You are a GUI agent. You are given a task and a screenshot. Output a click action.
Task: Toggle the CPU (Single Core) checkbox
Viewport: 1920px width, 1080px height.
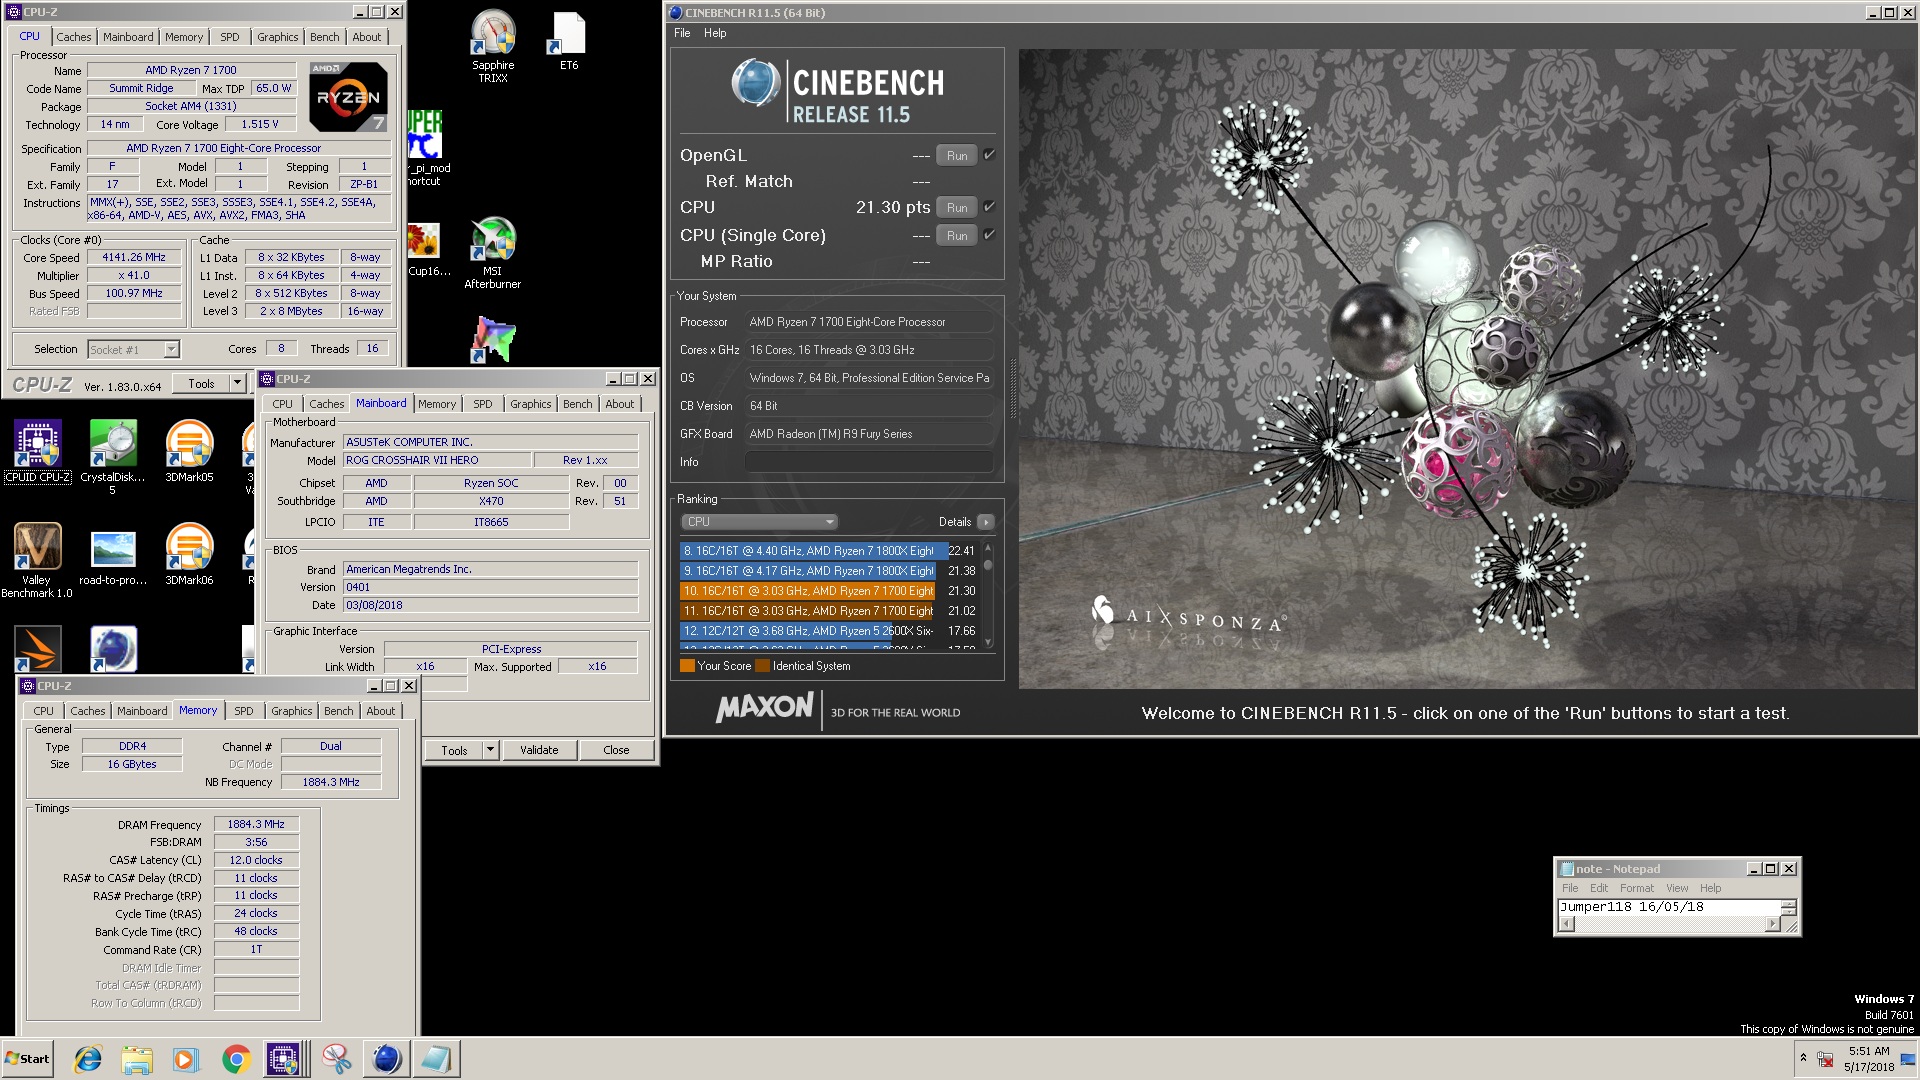[989, 235]
